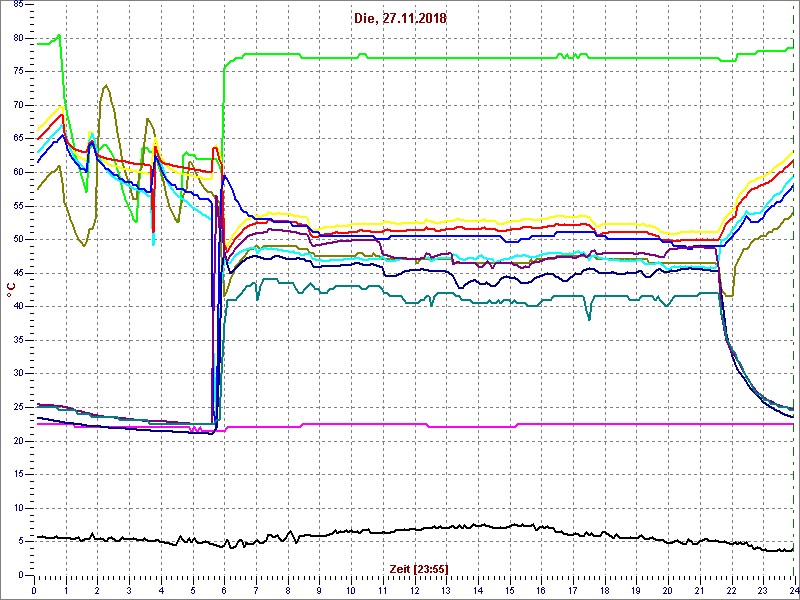Click hour 3 on the time axis

(x=129, y=588)
